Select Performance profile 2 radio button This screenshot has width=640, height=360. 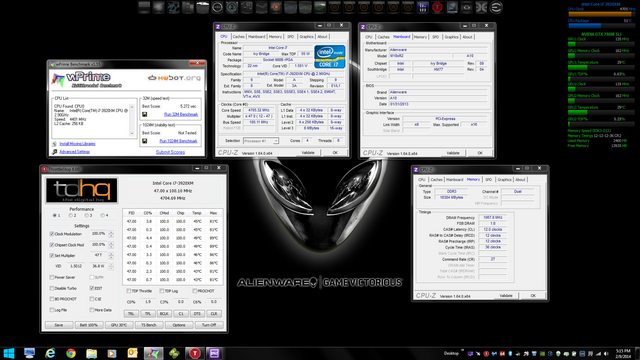[x=71, y=216]
